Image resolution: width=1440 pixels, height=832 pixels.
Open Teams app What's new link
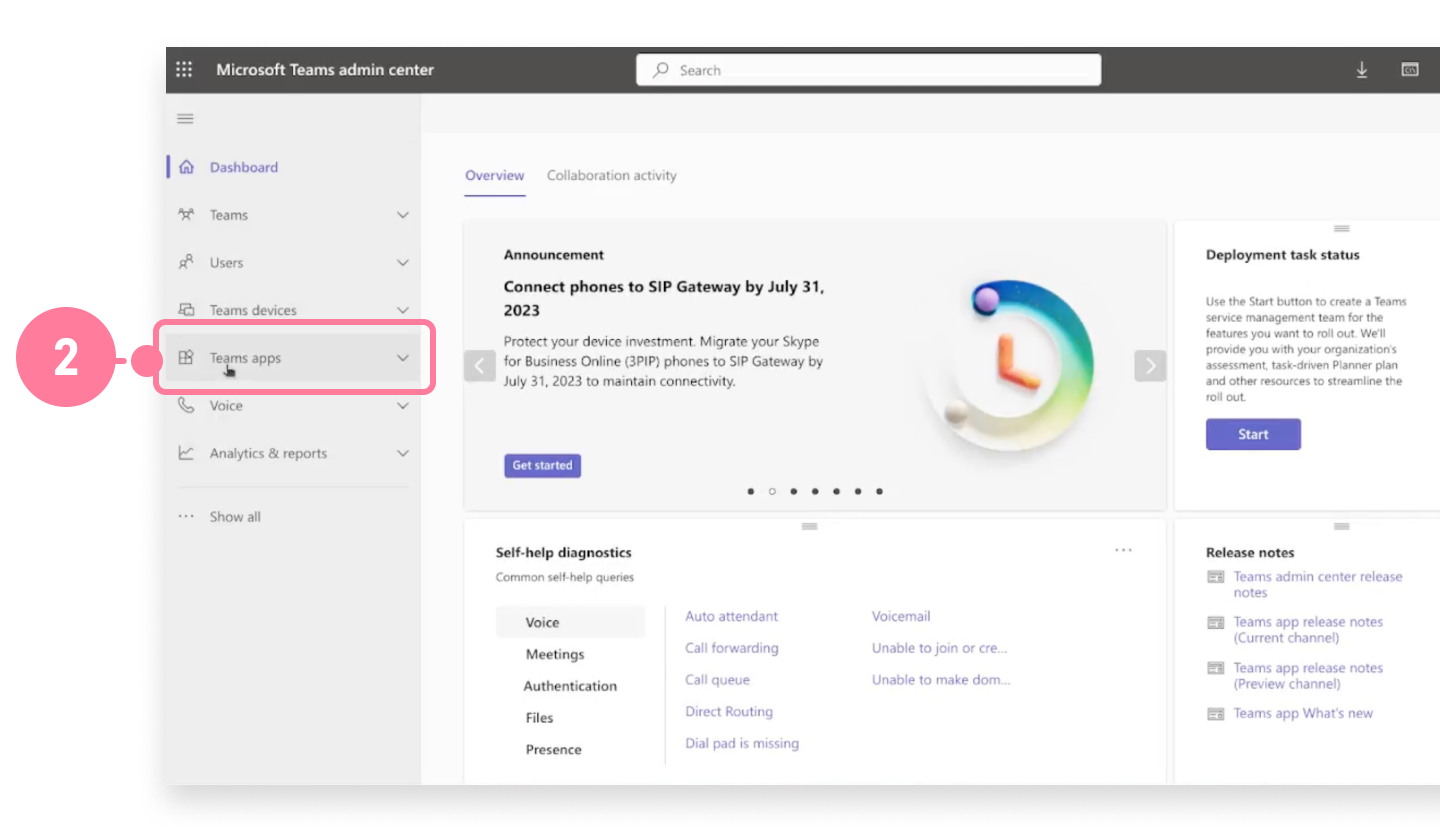tap(1303, 713)
